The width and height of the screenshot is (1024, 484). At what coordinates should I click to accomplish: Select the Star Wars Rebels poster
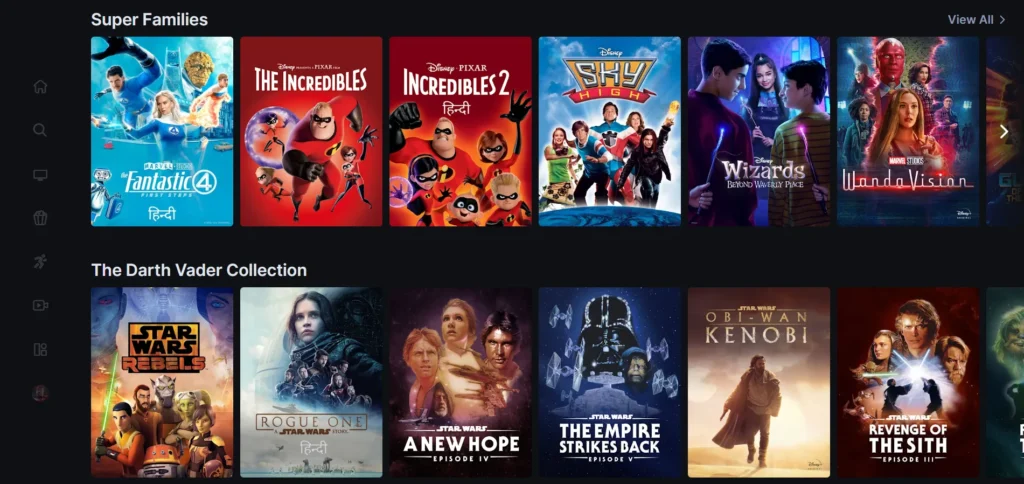click(x=162, y=382)
